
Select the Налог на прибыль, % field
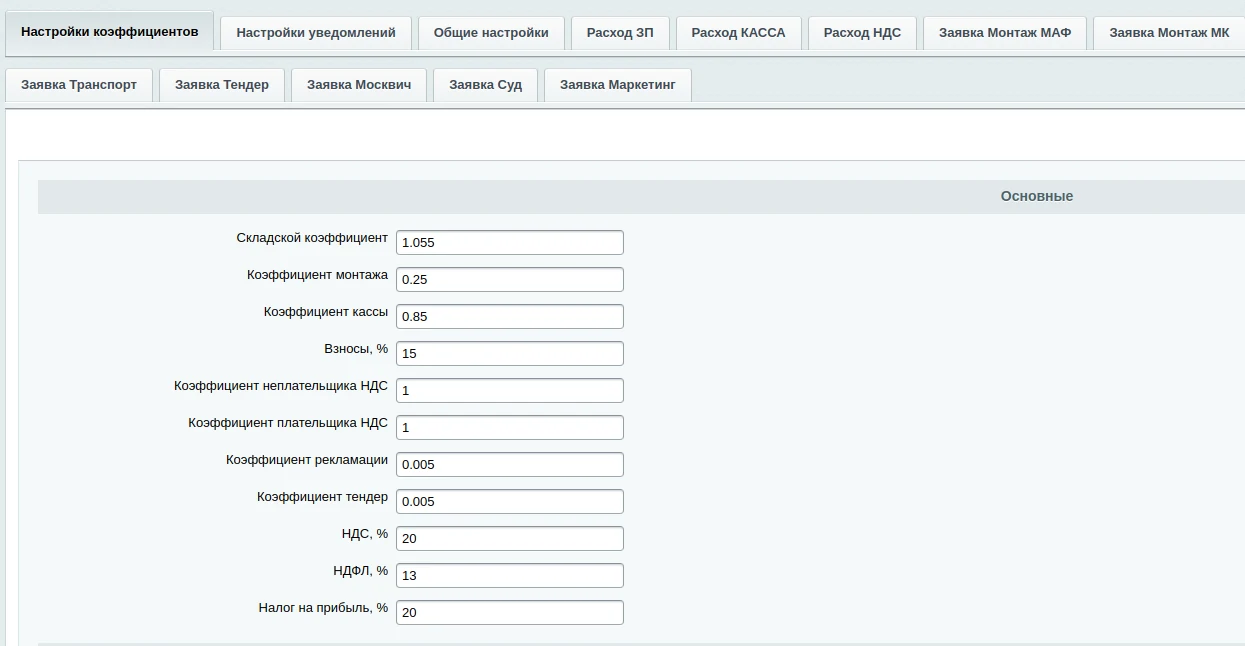pyautogui.click(x=510, y=612)
